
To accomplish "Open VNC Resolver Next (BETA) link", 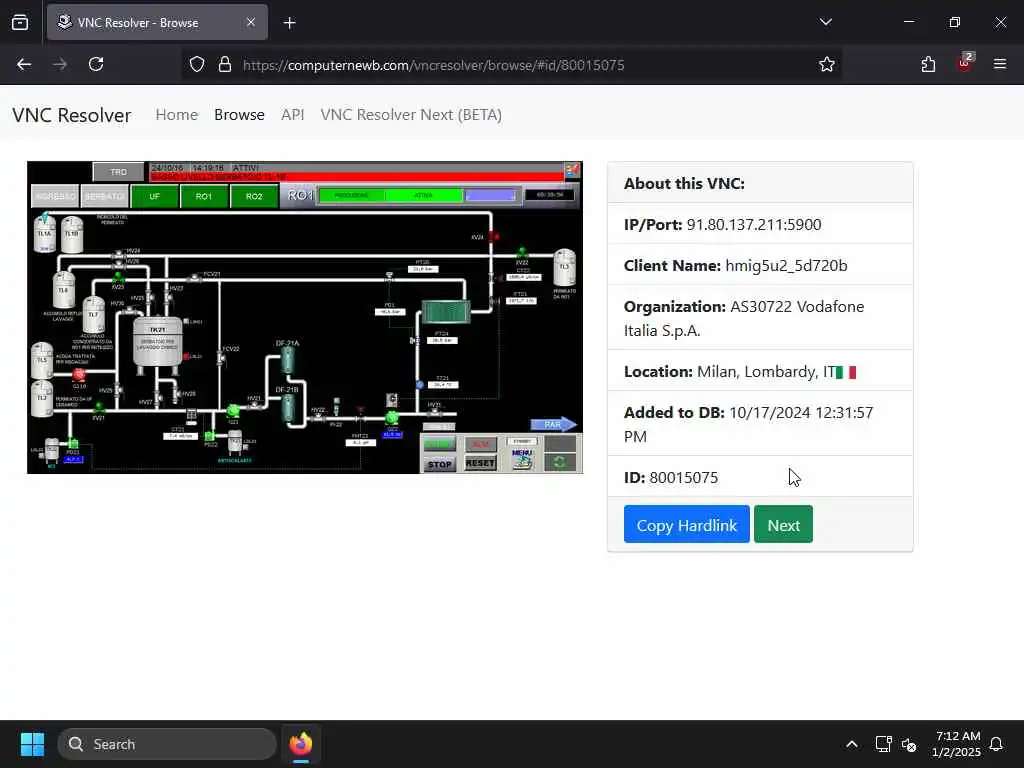I will (x=411, y=115).
